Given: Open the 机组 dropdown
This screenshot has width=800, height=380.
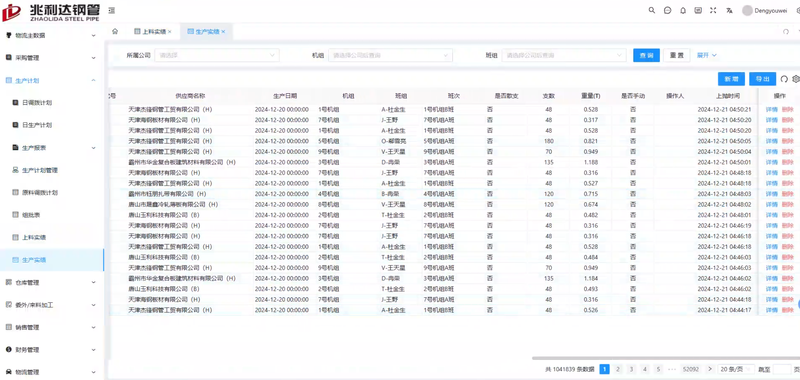Looking at the screenshot, I should click(x=390, y=55).
